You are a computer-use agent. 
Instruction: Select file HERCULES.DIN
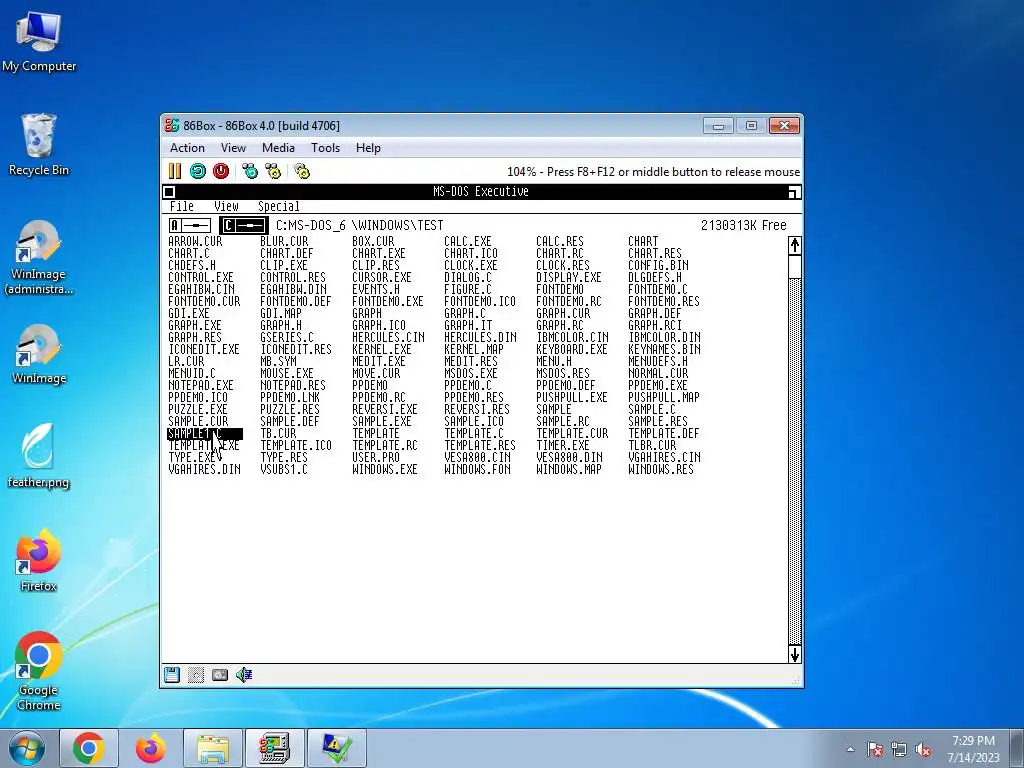480,338
